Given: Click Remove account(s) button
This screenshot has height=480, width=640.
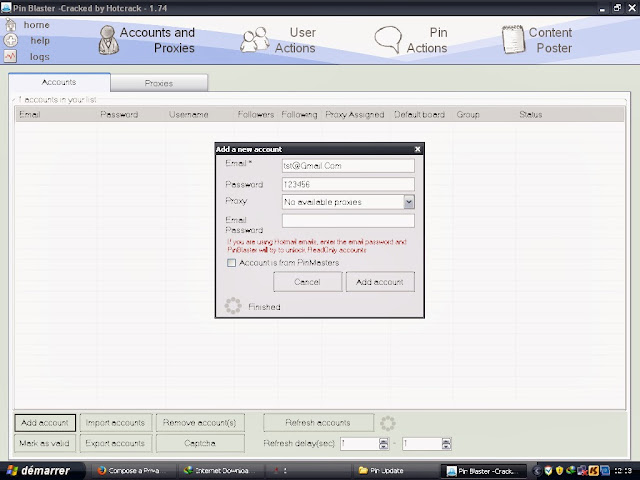Looking at the screenshot, I should point(200,423).
